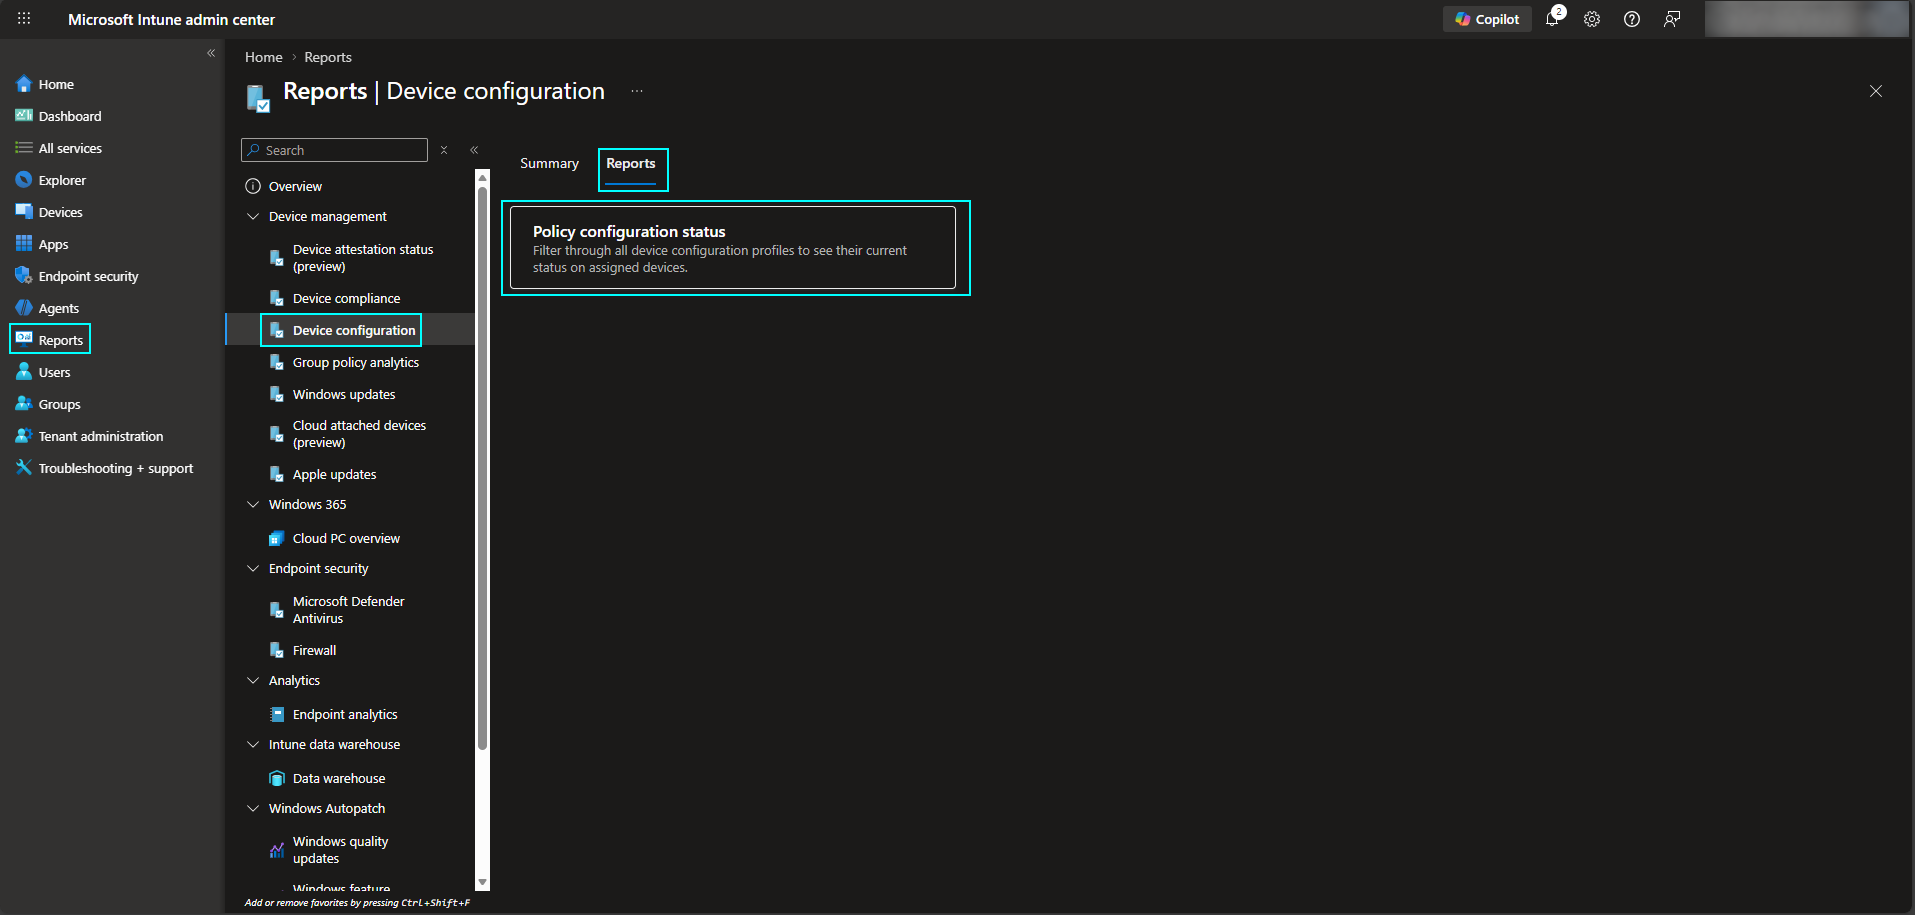The width and height of the screenshot is (1915, 915).
Task: Select Device configuration in the menu
Action: [354, 330]
